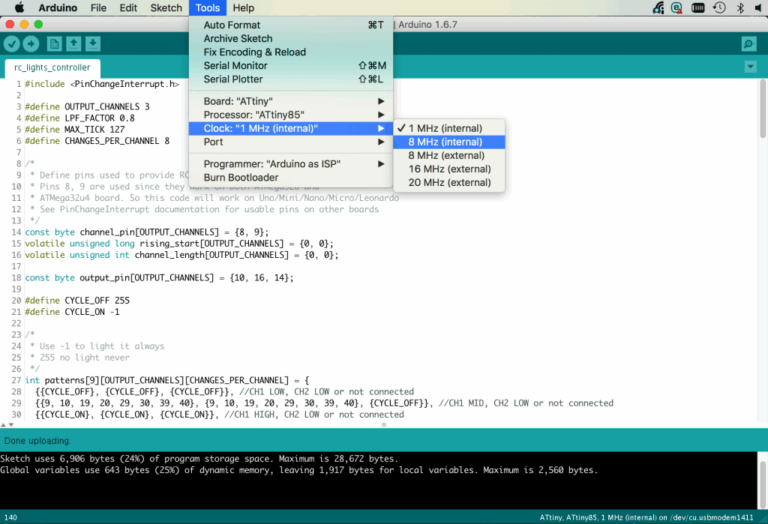Screen dimensions: 768x524
Task: Click the Upload arrow icon
Action: point(31,44)
